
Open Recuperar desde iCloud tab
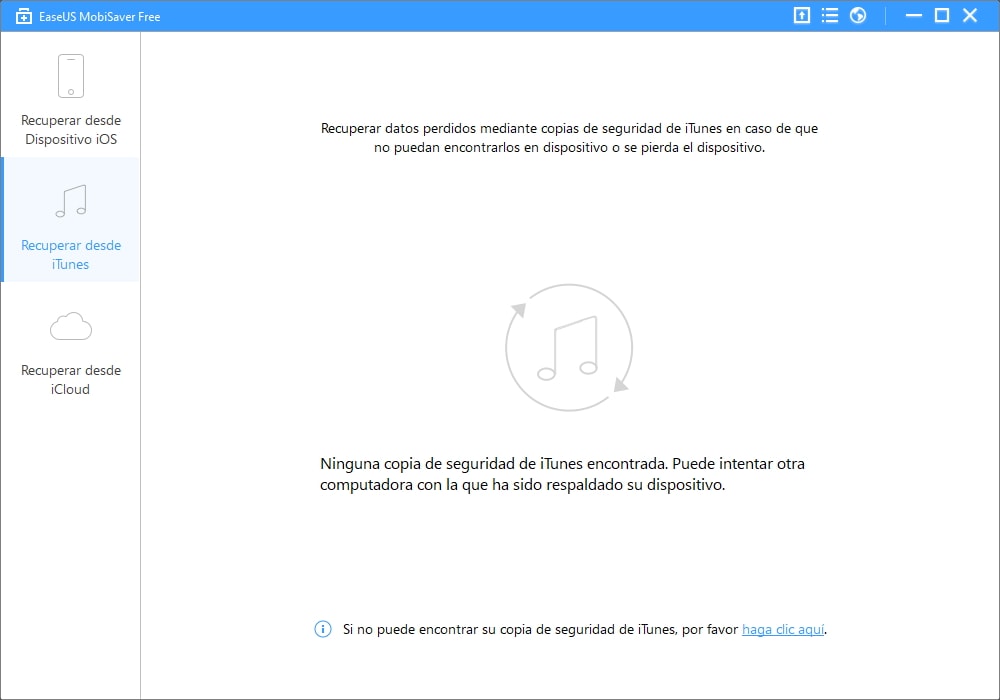pos(71,345)
